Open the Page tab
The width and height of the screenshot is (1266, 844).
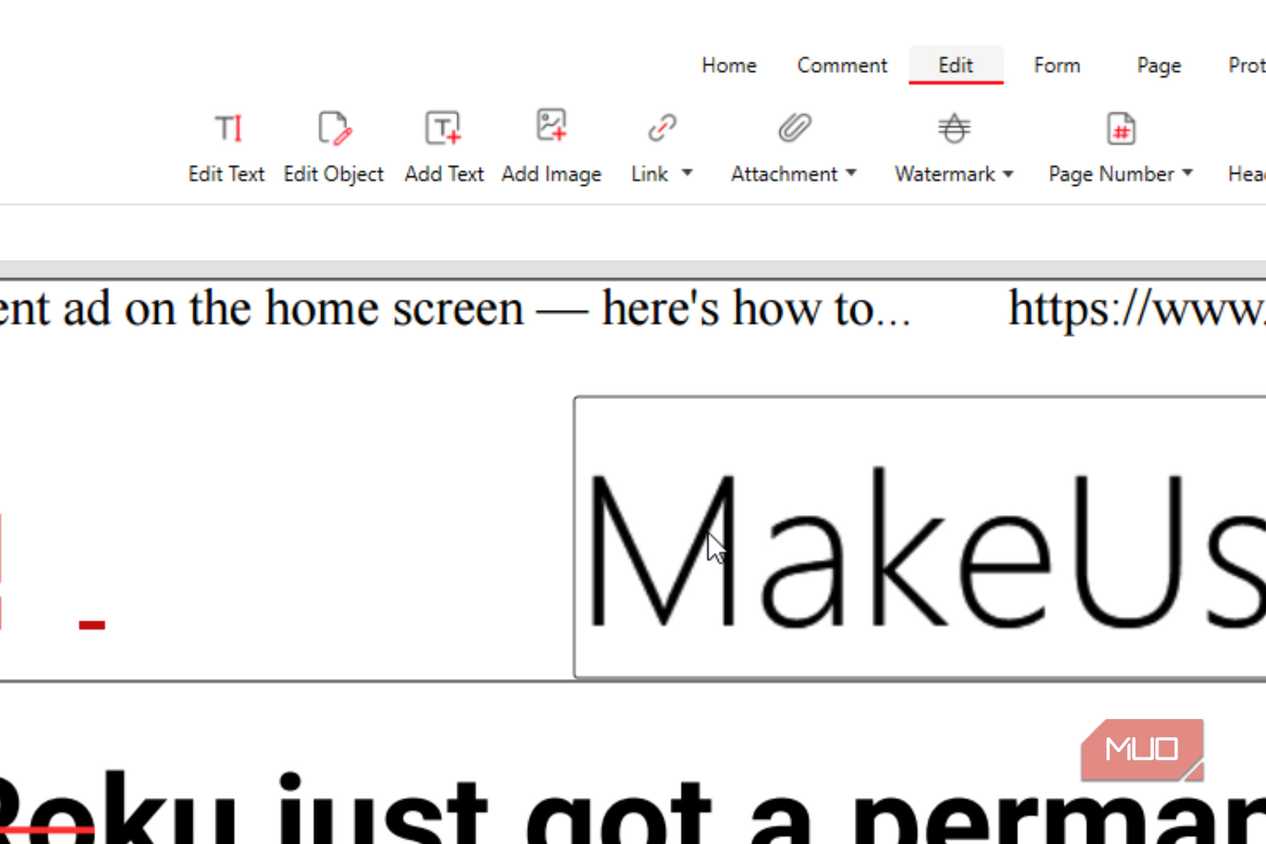coord(1159,65)
